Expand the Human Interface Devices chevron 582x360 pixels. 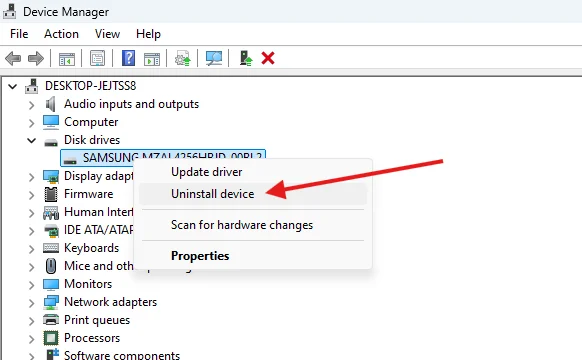pyautogui.click(x=32, y=213)
